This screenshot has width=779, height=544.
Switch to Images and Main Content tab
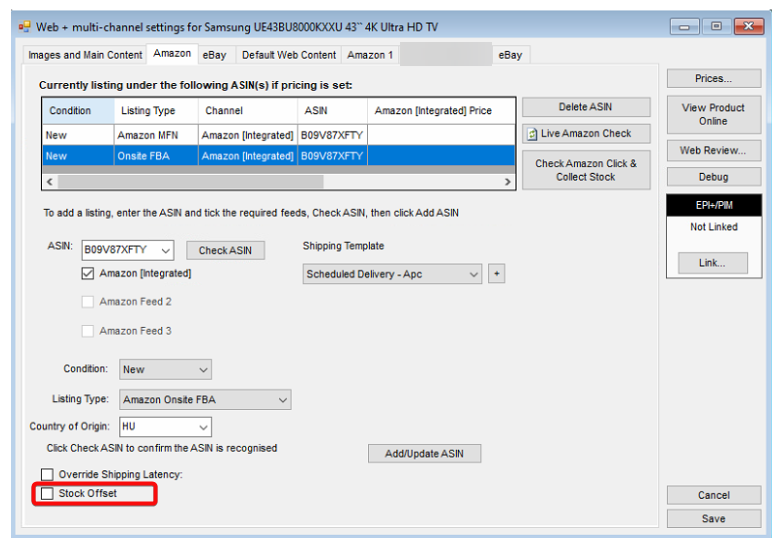(x=84, y=55)
